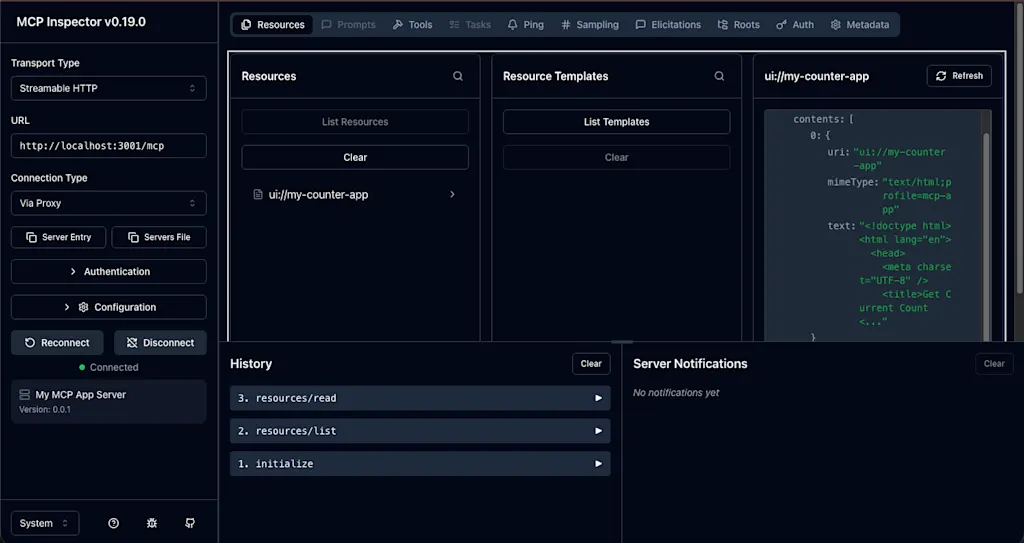Click the Connected status text

tap(114, 367)
